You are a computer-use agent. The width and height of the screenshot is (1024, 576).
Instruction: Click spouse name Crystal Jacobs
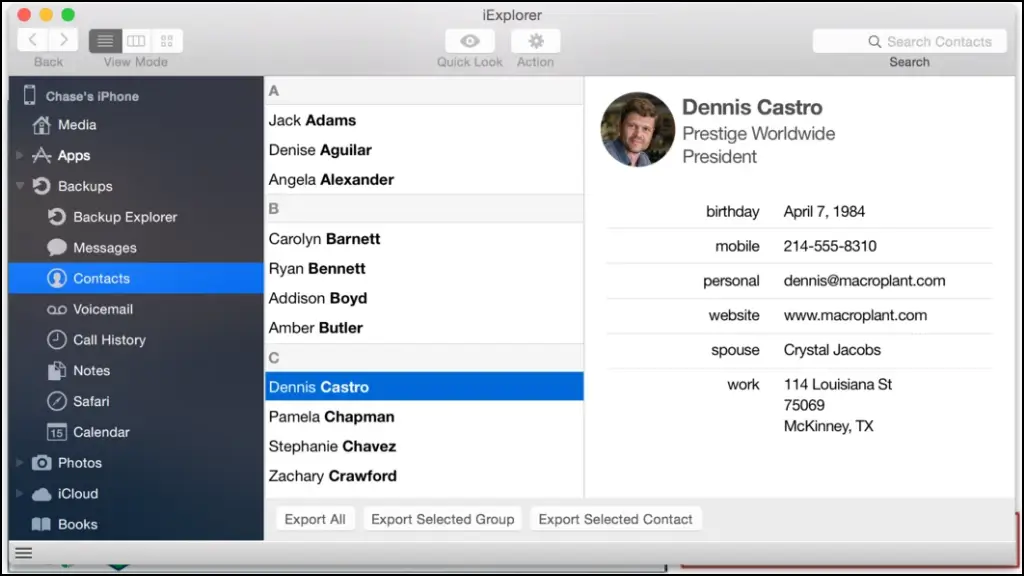tap(831, 350)
